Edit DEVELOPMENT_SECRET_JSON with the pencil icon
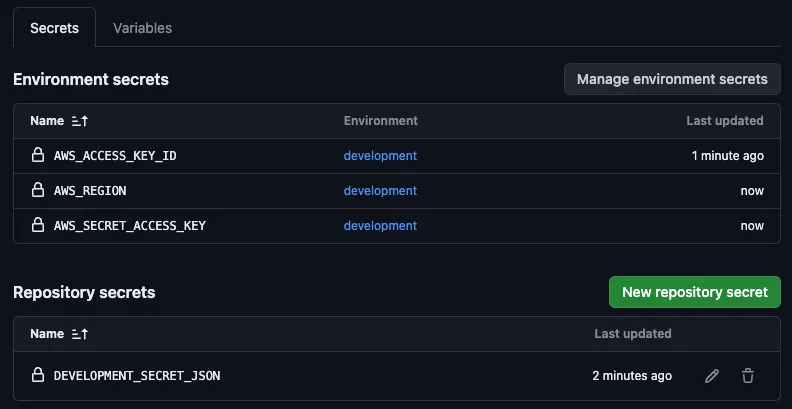792x409 pixels. tap(711, 376)
